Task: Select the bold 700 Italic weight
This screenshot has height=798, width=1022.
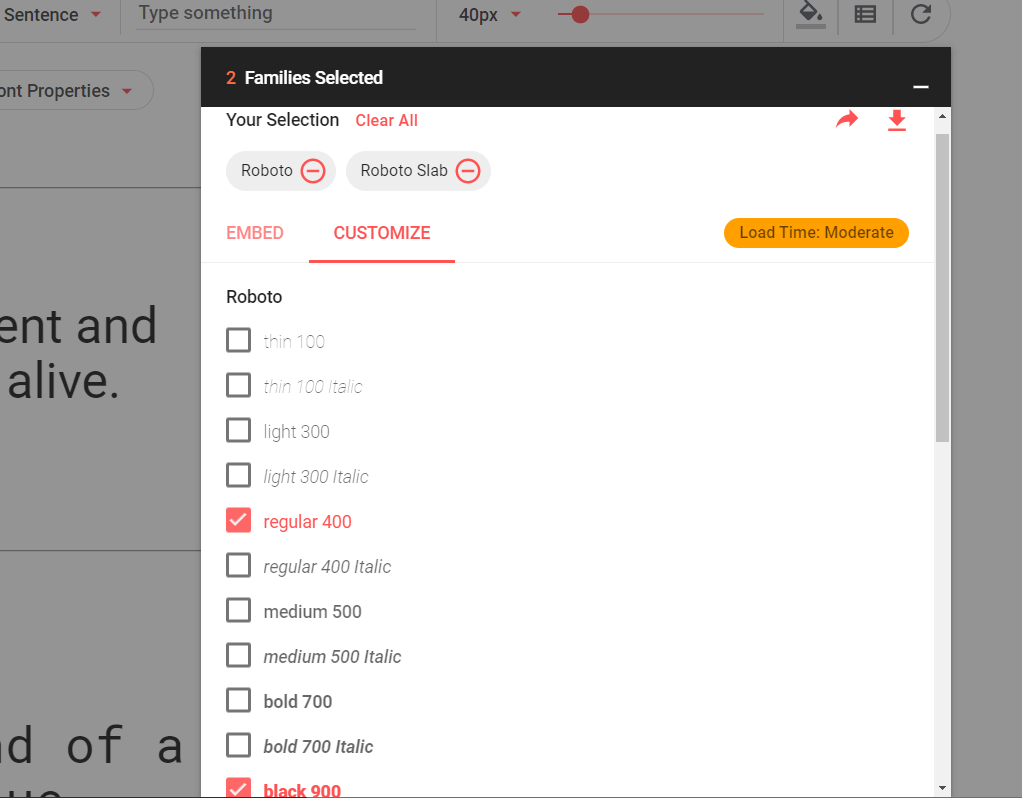Action: [239, 745]
